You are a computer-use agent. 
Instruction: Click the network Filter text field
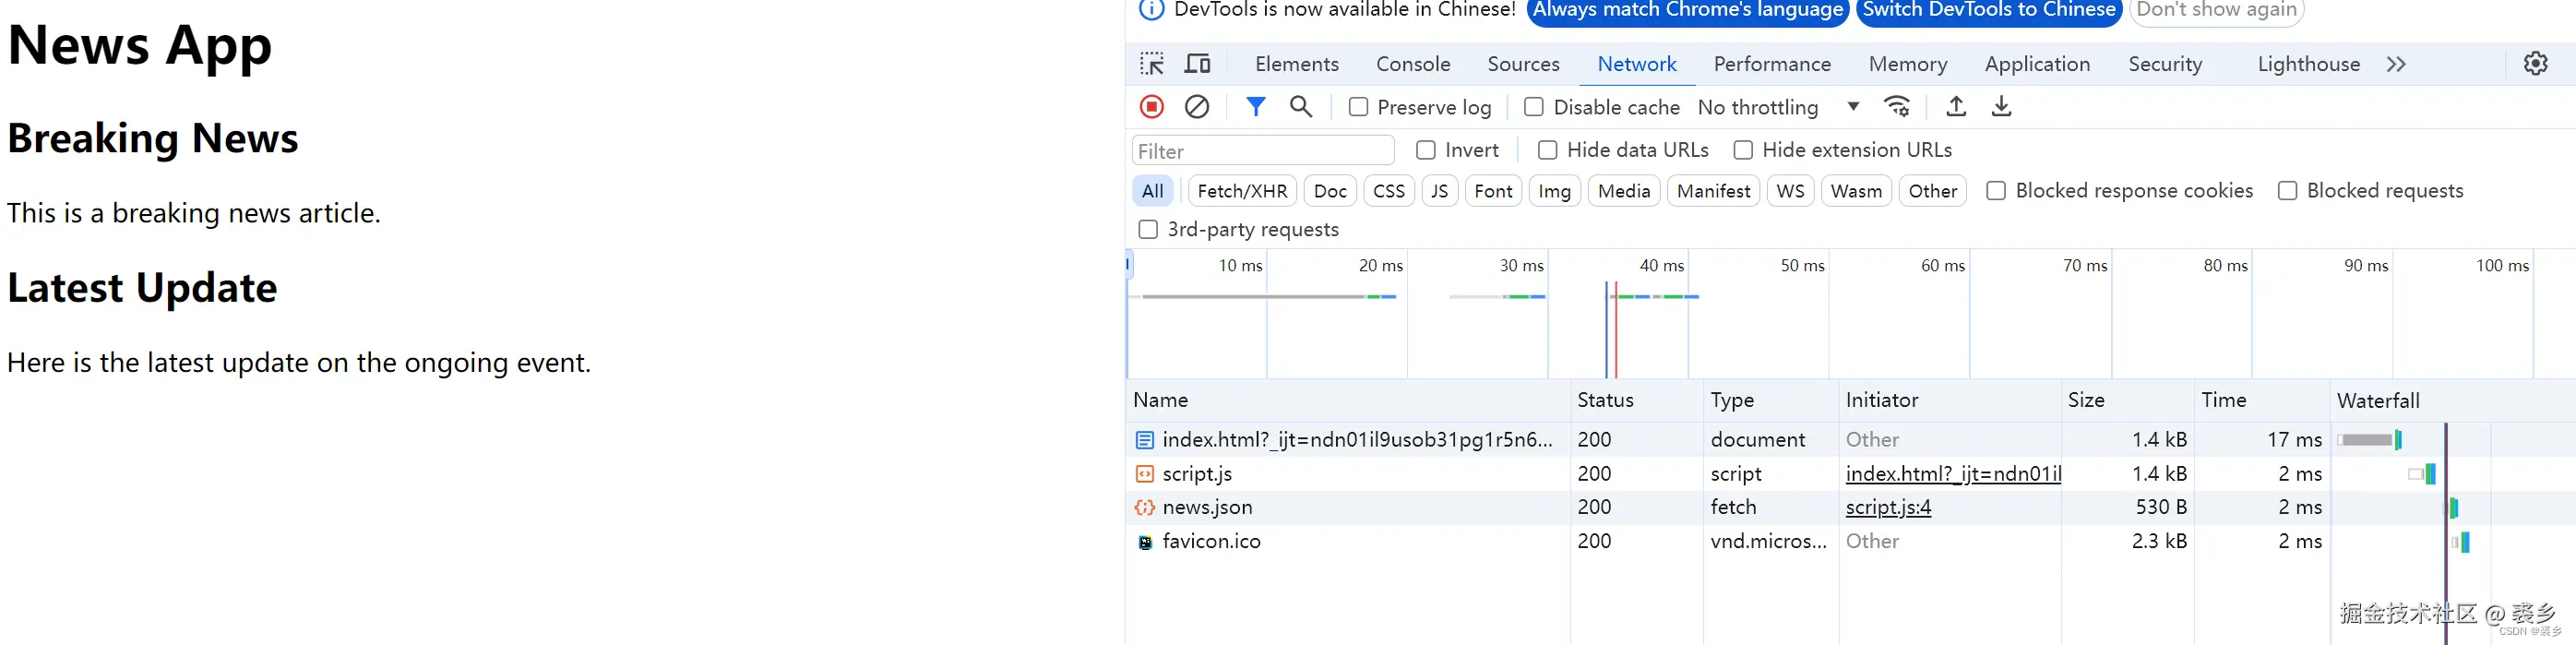pos(1263,151)
